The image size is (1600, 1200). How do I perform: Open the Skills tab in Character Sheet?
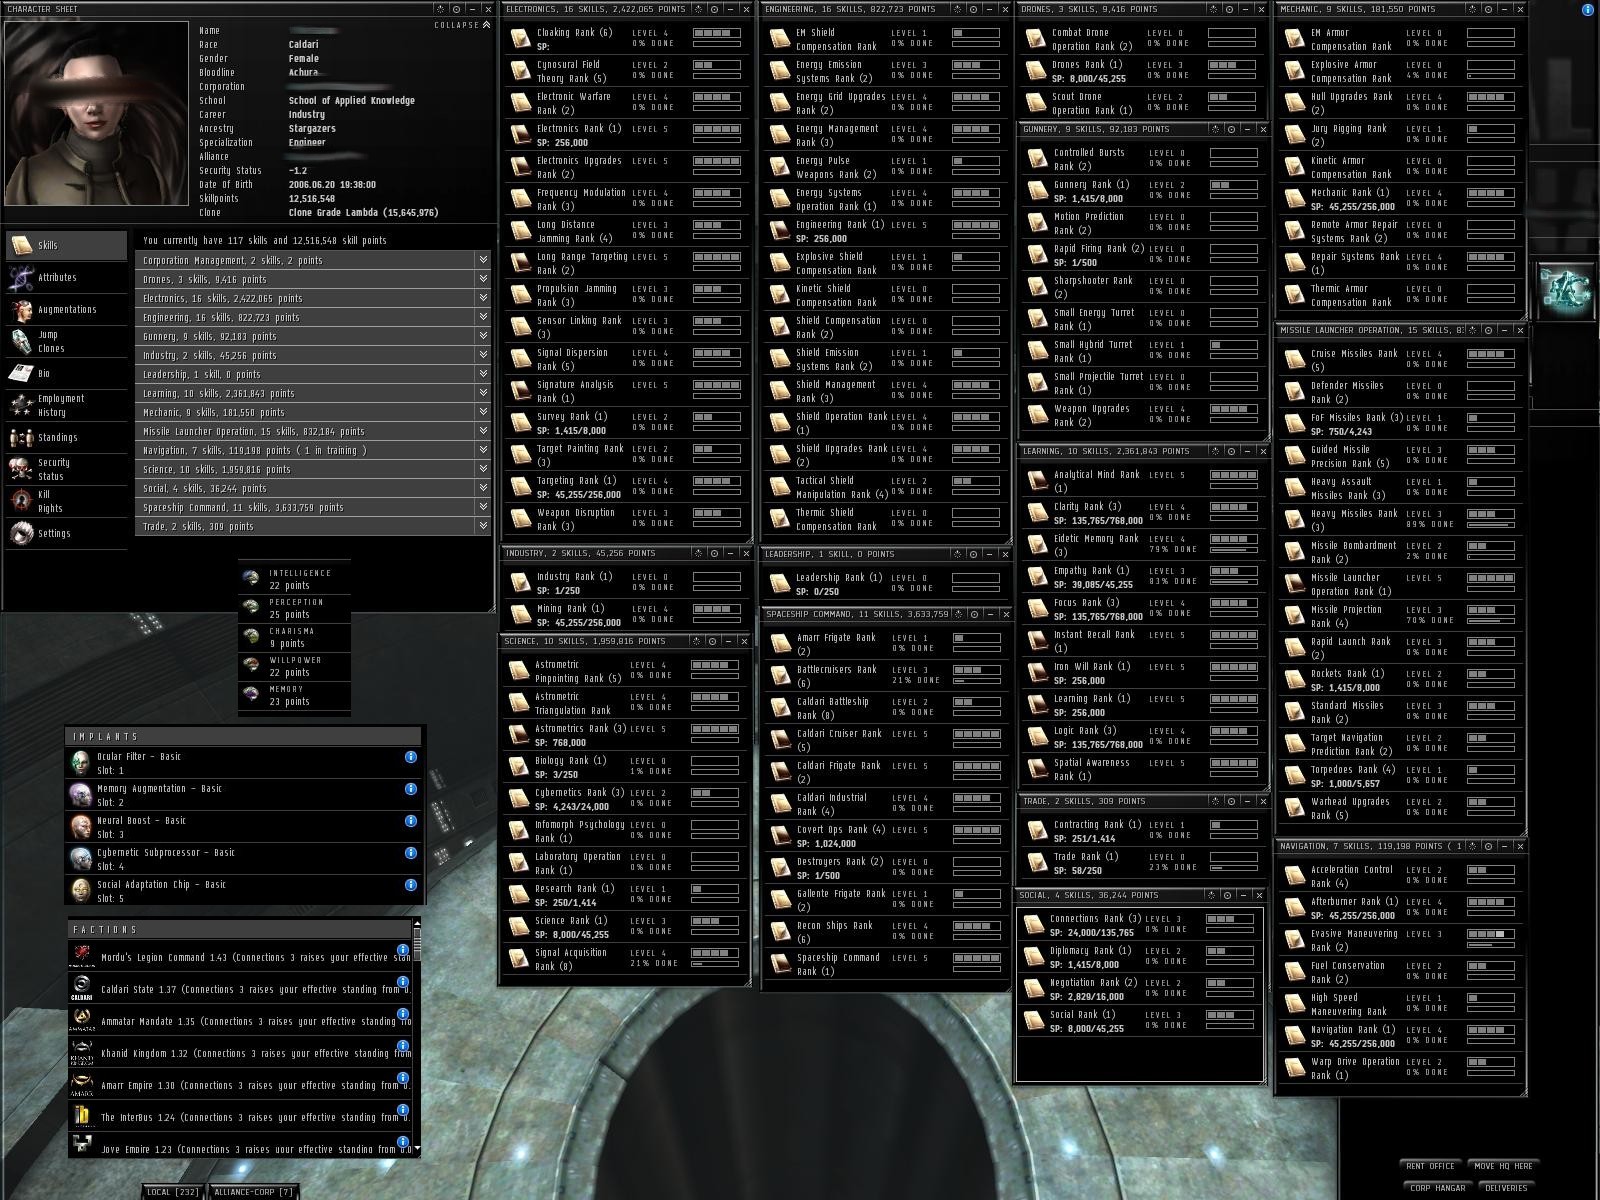pyautogui.click(x=67, y=245)
